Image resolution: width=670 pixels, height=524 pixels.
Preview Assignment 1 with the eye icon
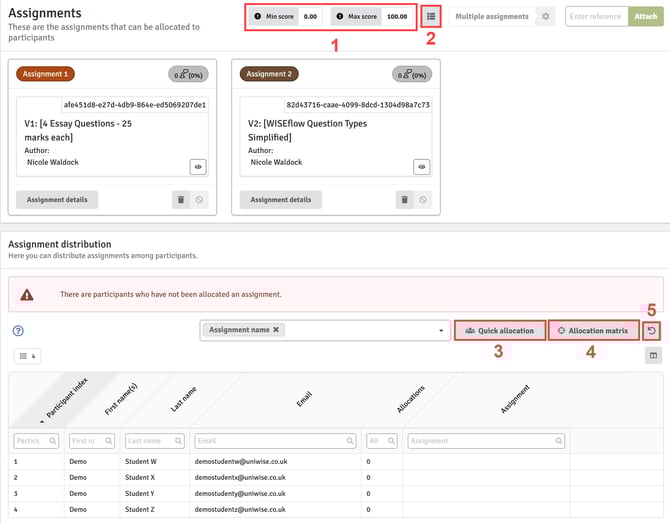tap(198, 167)
